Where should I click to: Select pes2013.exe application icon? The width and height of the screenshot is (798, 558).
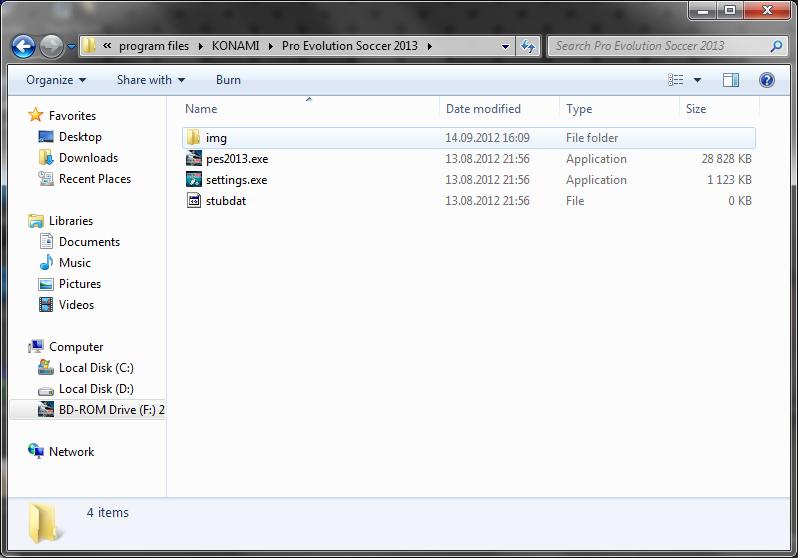[x=193, y=158]
